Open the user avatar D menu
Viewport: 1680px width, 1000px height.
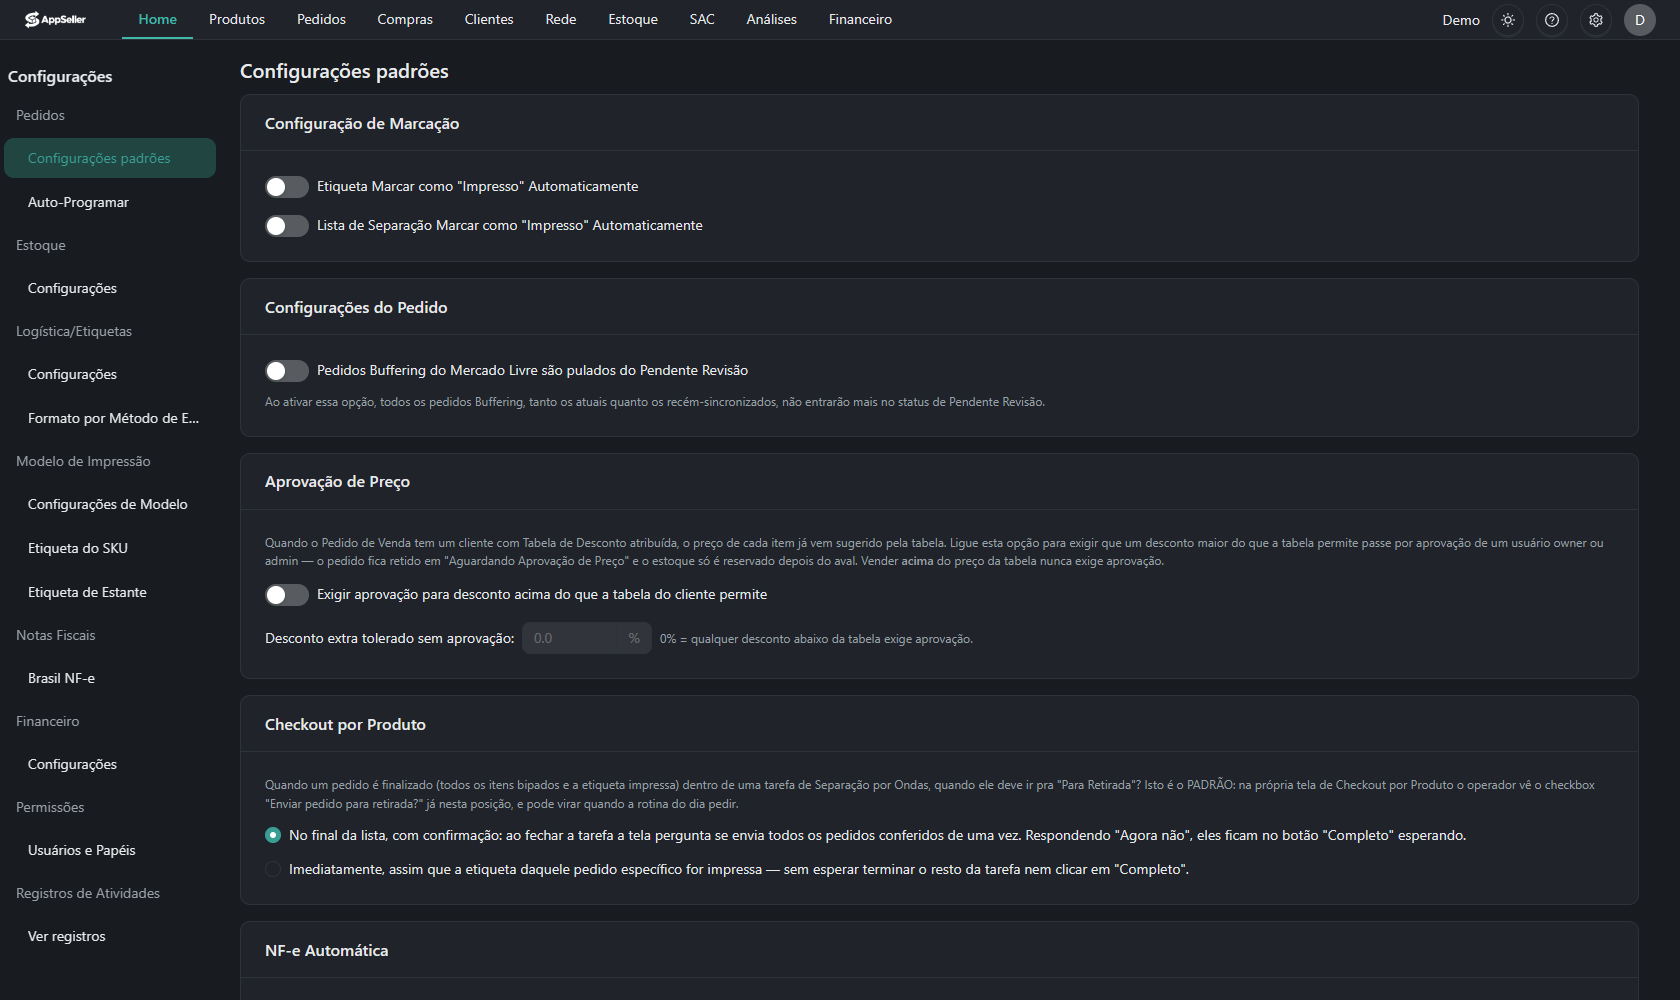tap(1640, 20)
